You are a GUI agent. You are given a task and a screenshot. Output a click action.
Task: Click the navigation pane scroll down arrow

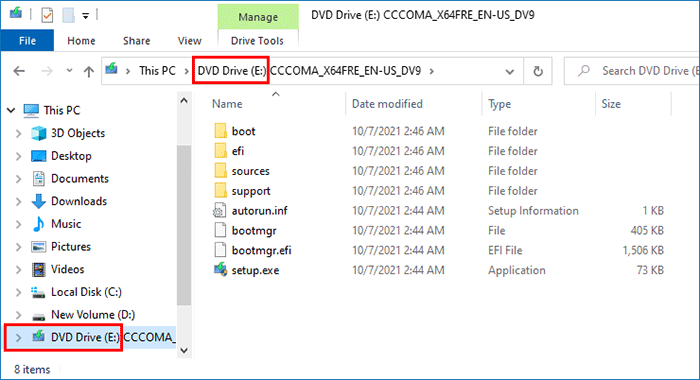point(184,351)
